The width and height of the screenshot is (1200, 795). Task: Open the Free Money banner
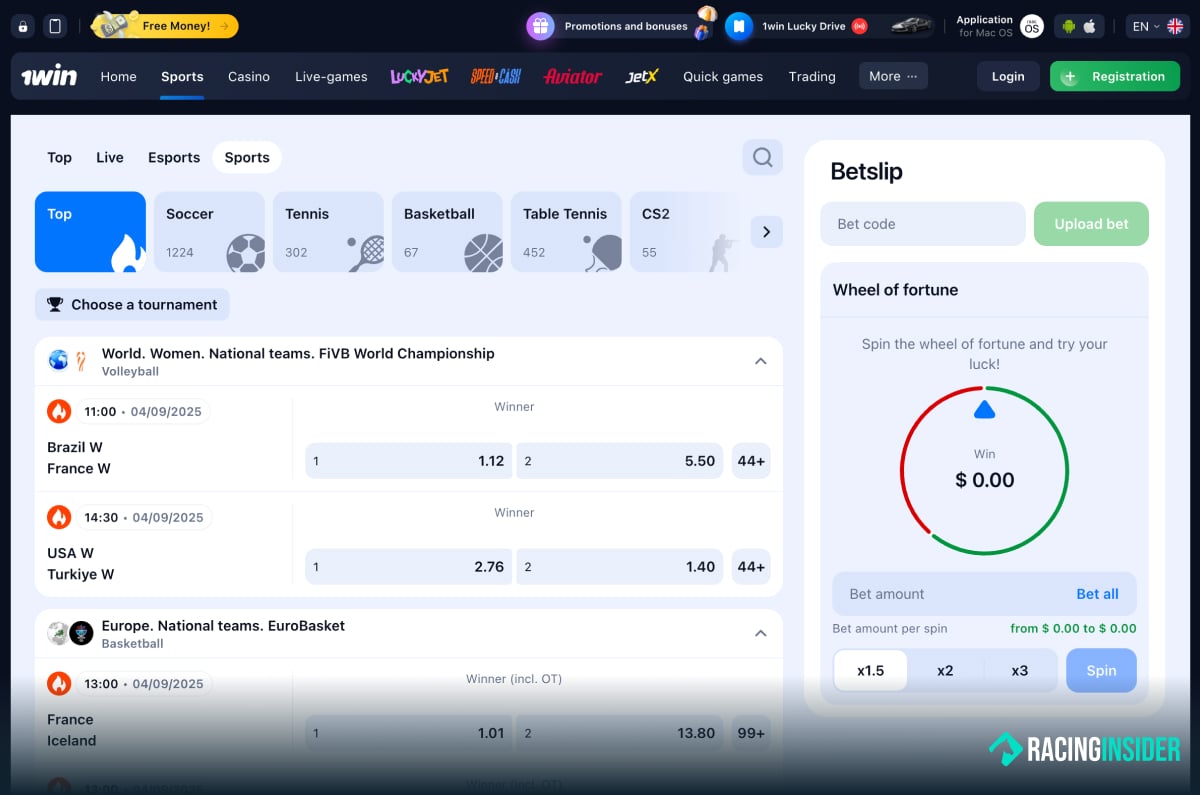165,26
